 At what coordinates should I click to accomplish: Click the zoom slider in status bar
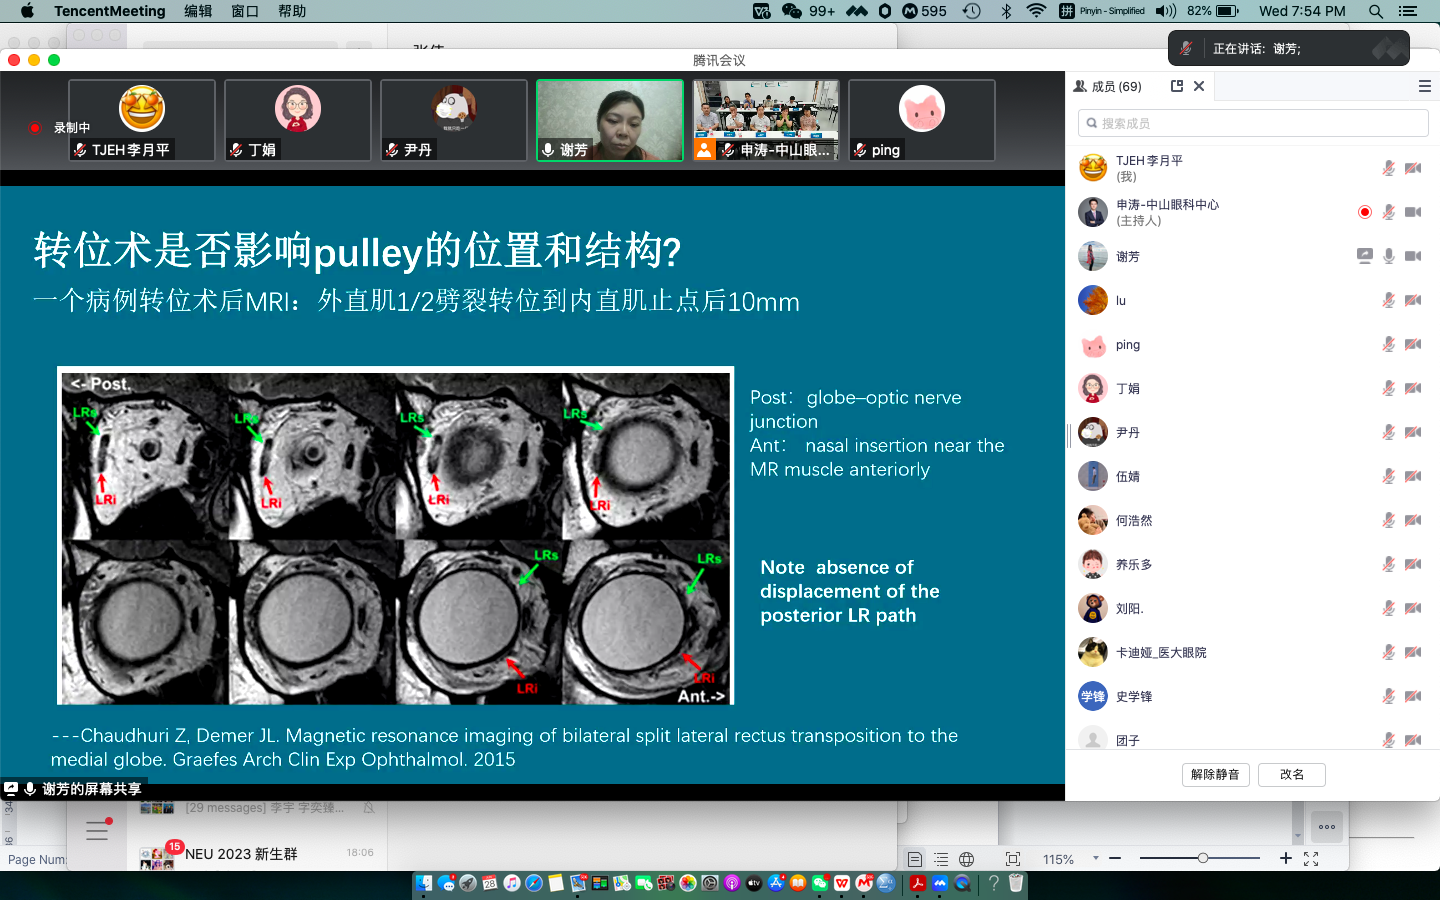pos(1203,858)
